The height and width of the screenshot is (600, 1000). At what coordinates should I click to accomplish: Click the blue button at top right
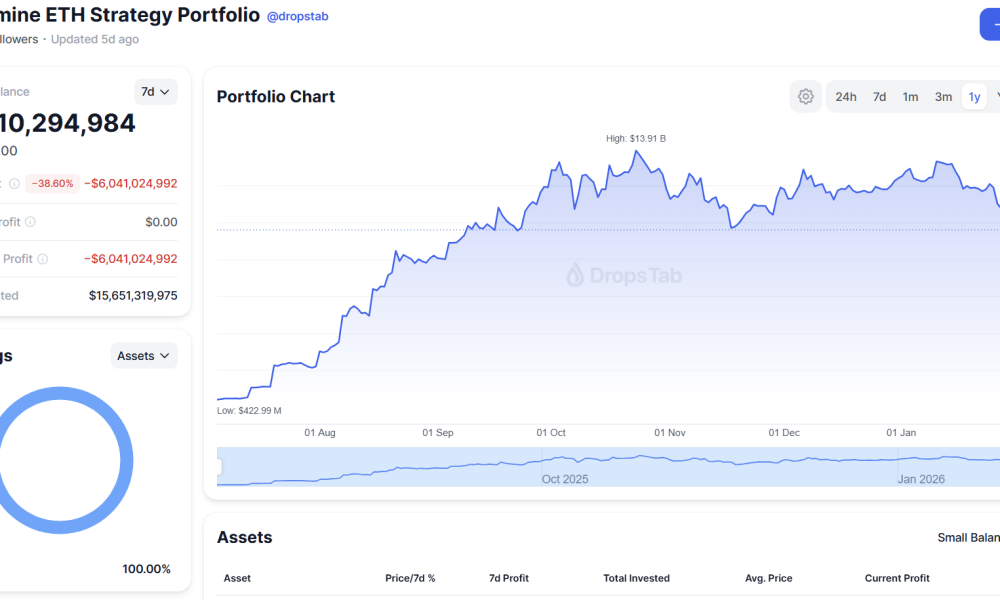990,24
